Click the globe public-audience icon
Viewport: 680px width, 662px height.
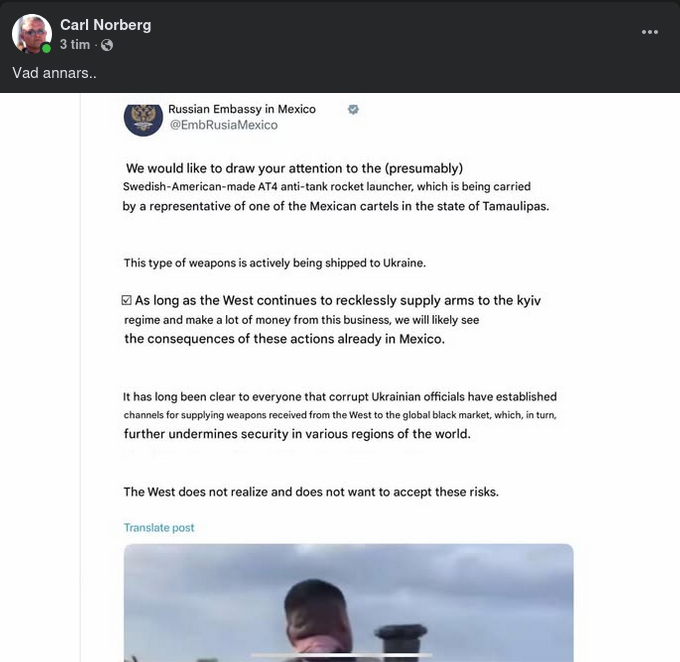tap(107, 45)
